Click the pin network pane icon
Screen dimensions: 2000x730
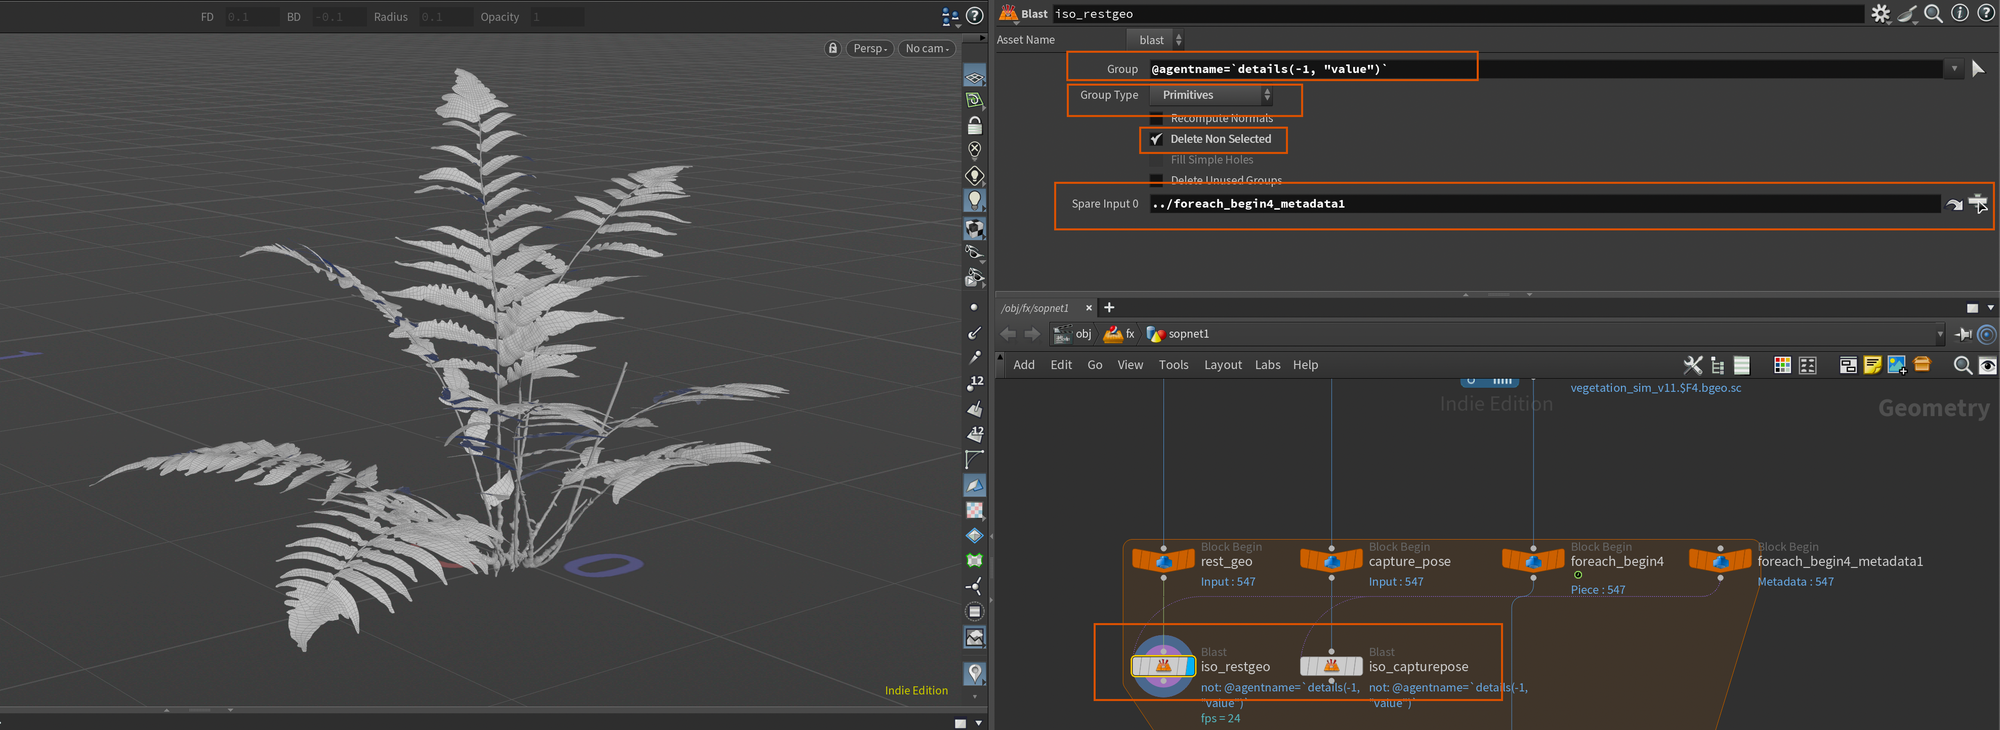1963,334
